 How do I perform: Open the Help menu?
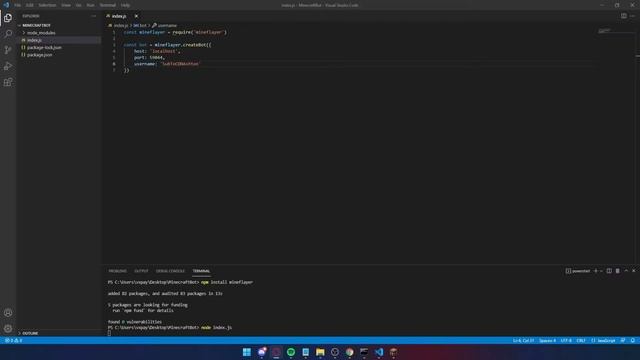coord(125,5)
